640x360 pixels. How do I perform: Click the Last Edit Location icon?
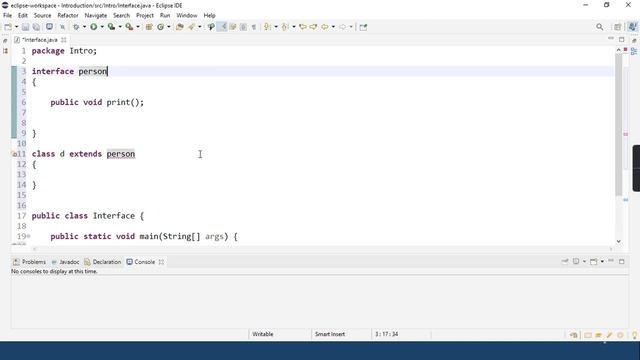pyautogui.click(x=303, y=27)
